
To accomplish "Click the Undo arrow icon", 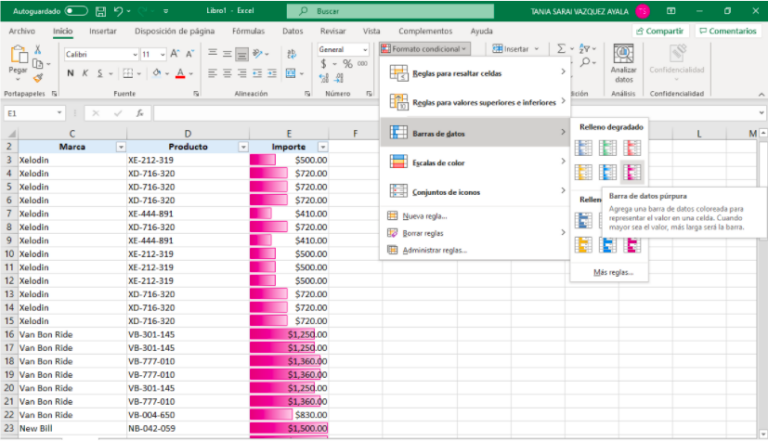I will [118, 11].
